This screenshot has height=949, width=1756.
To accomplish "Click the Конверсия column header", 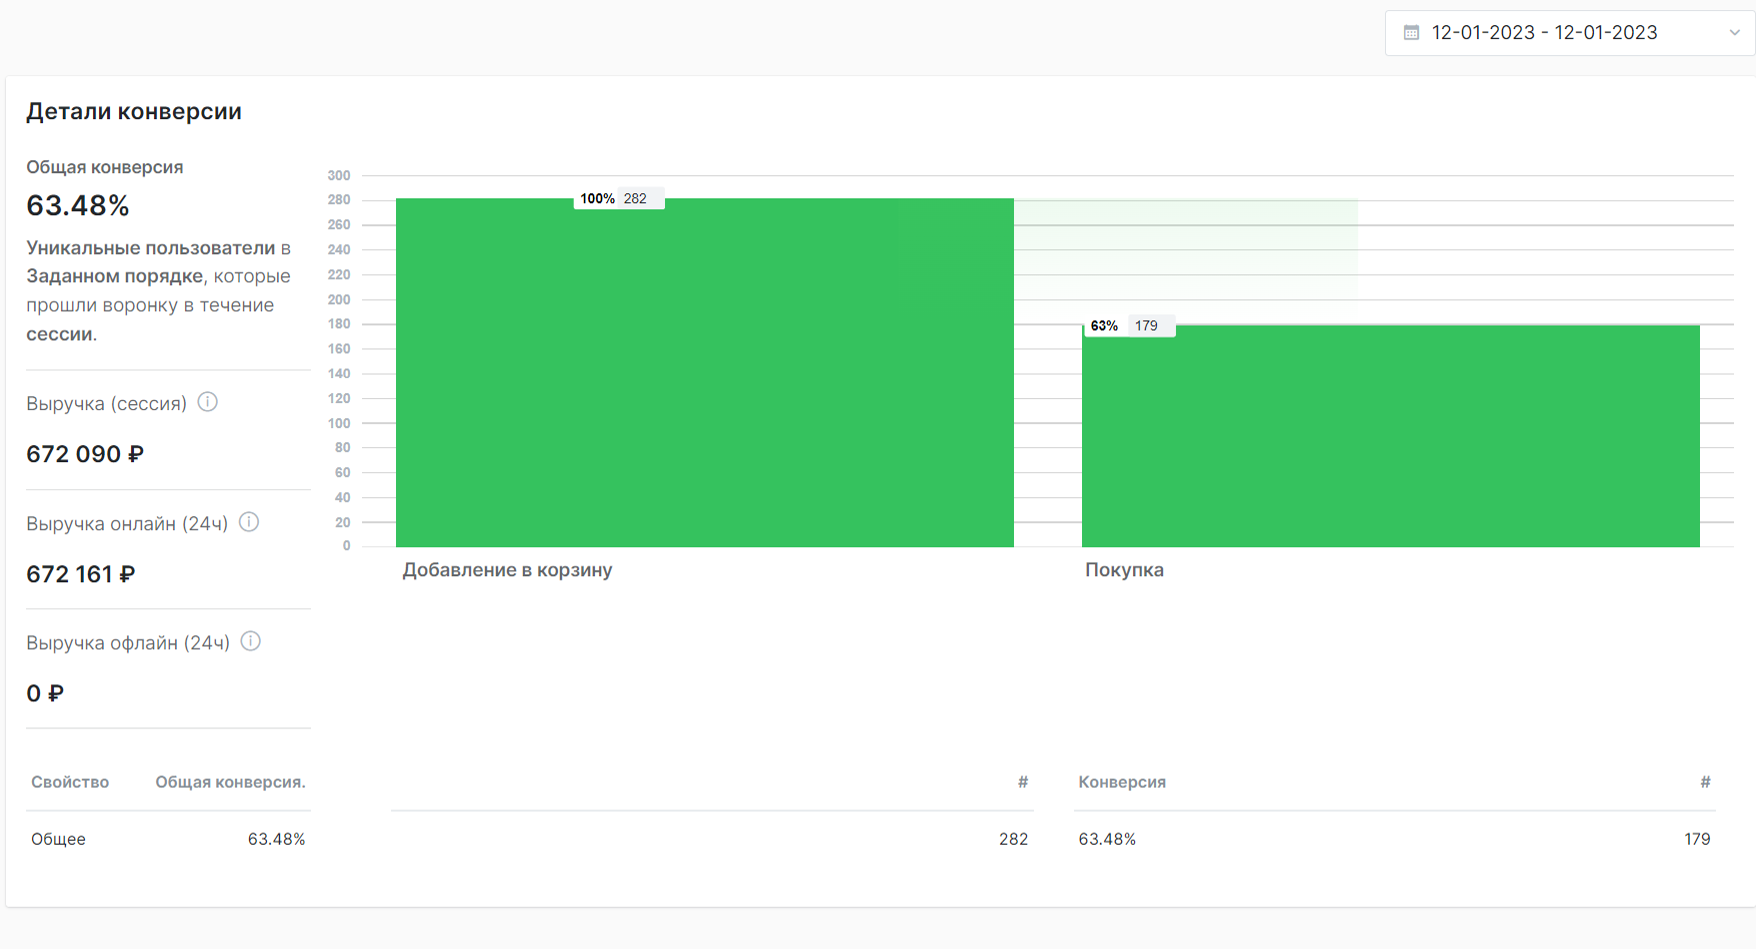I will click(1122, 782).
